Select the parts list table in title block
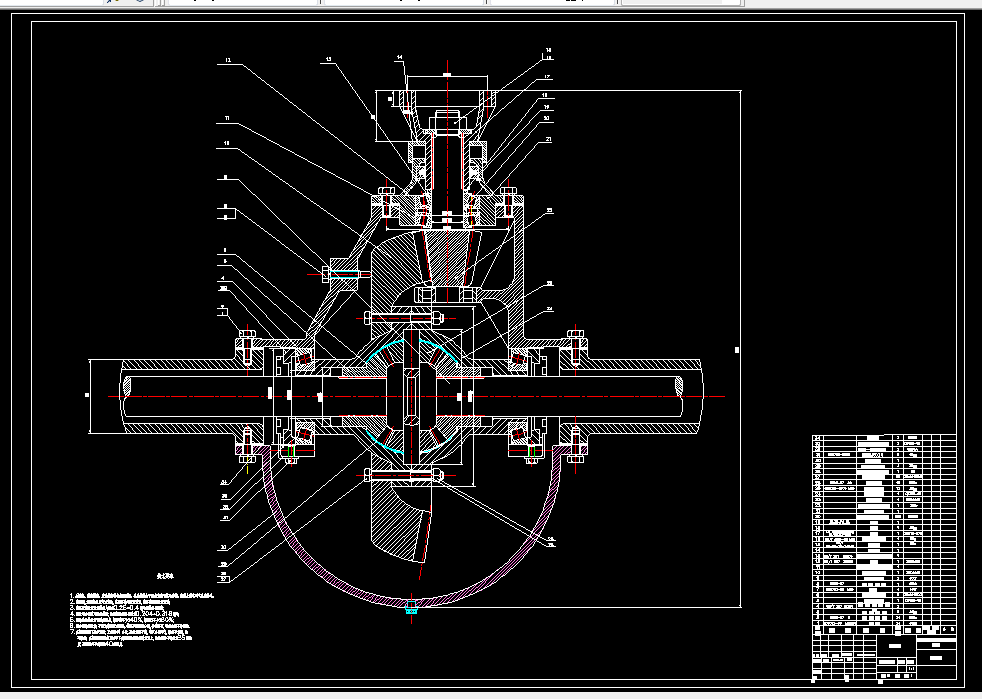This screenshot has height=699, width=982. click(x=884, y=535)
